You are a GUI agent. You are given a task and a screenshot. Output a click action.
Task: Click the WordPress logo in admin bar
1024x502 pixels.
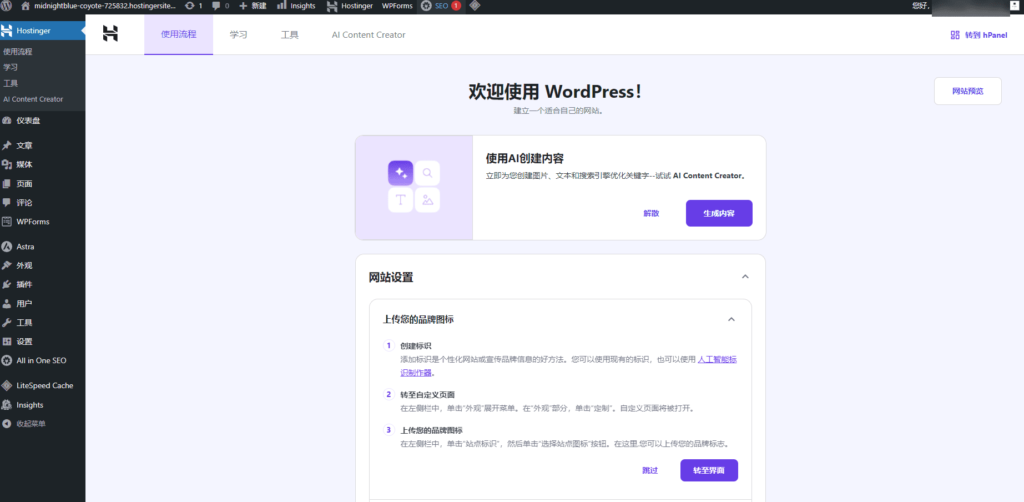[9, 6]
